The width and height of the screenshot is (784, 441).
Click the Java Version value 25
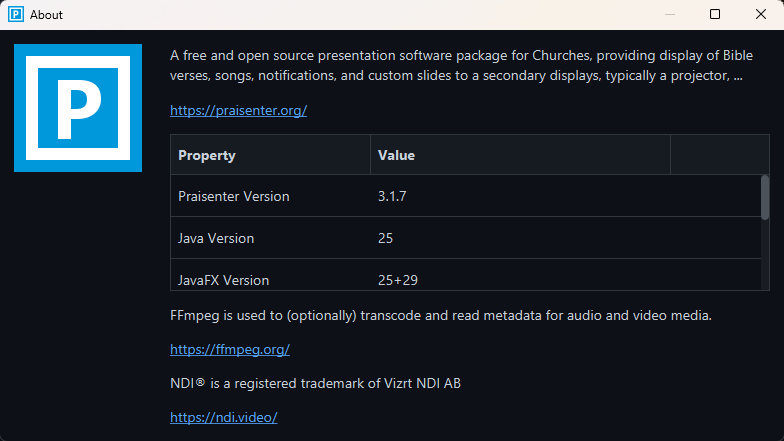tap(386, 238)
